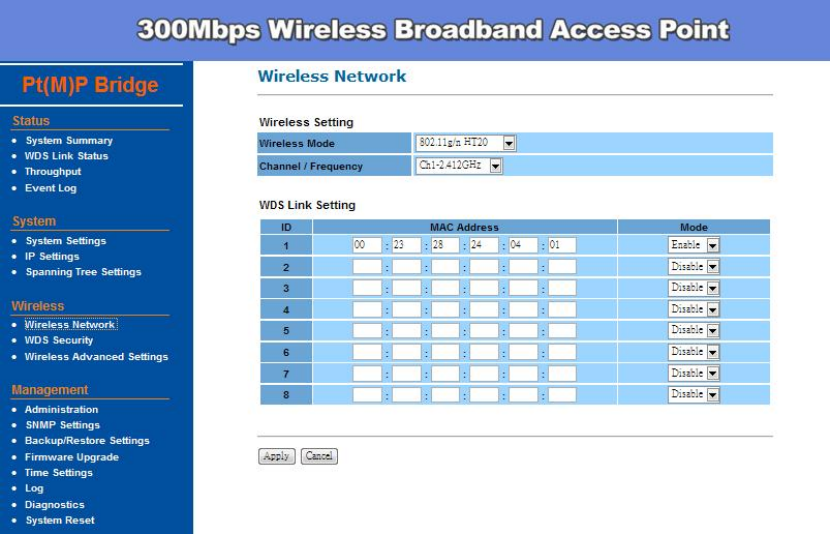Open Mode dropdown for WDS link 8

[x=693, y=394]
